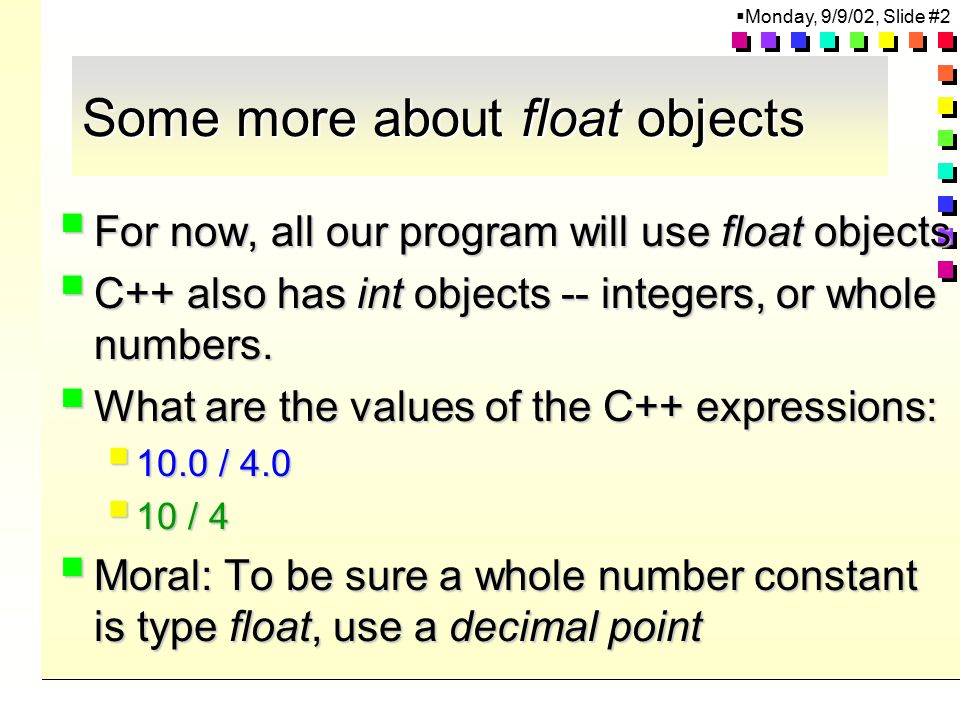Click the green bullet beside 'C++ also has'
Viewport: 960px width, 720px height.
73,285
